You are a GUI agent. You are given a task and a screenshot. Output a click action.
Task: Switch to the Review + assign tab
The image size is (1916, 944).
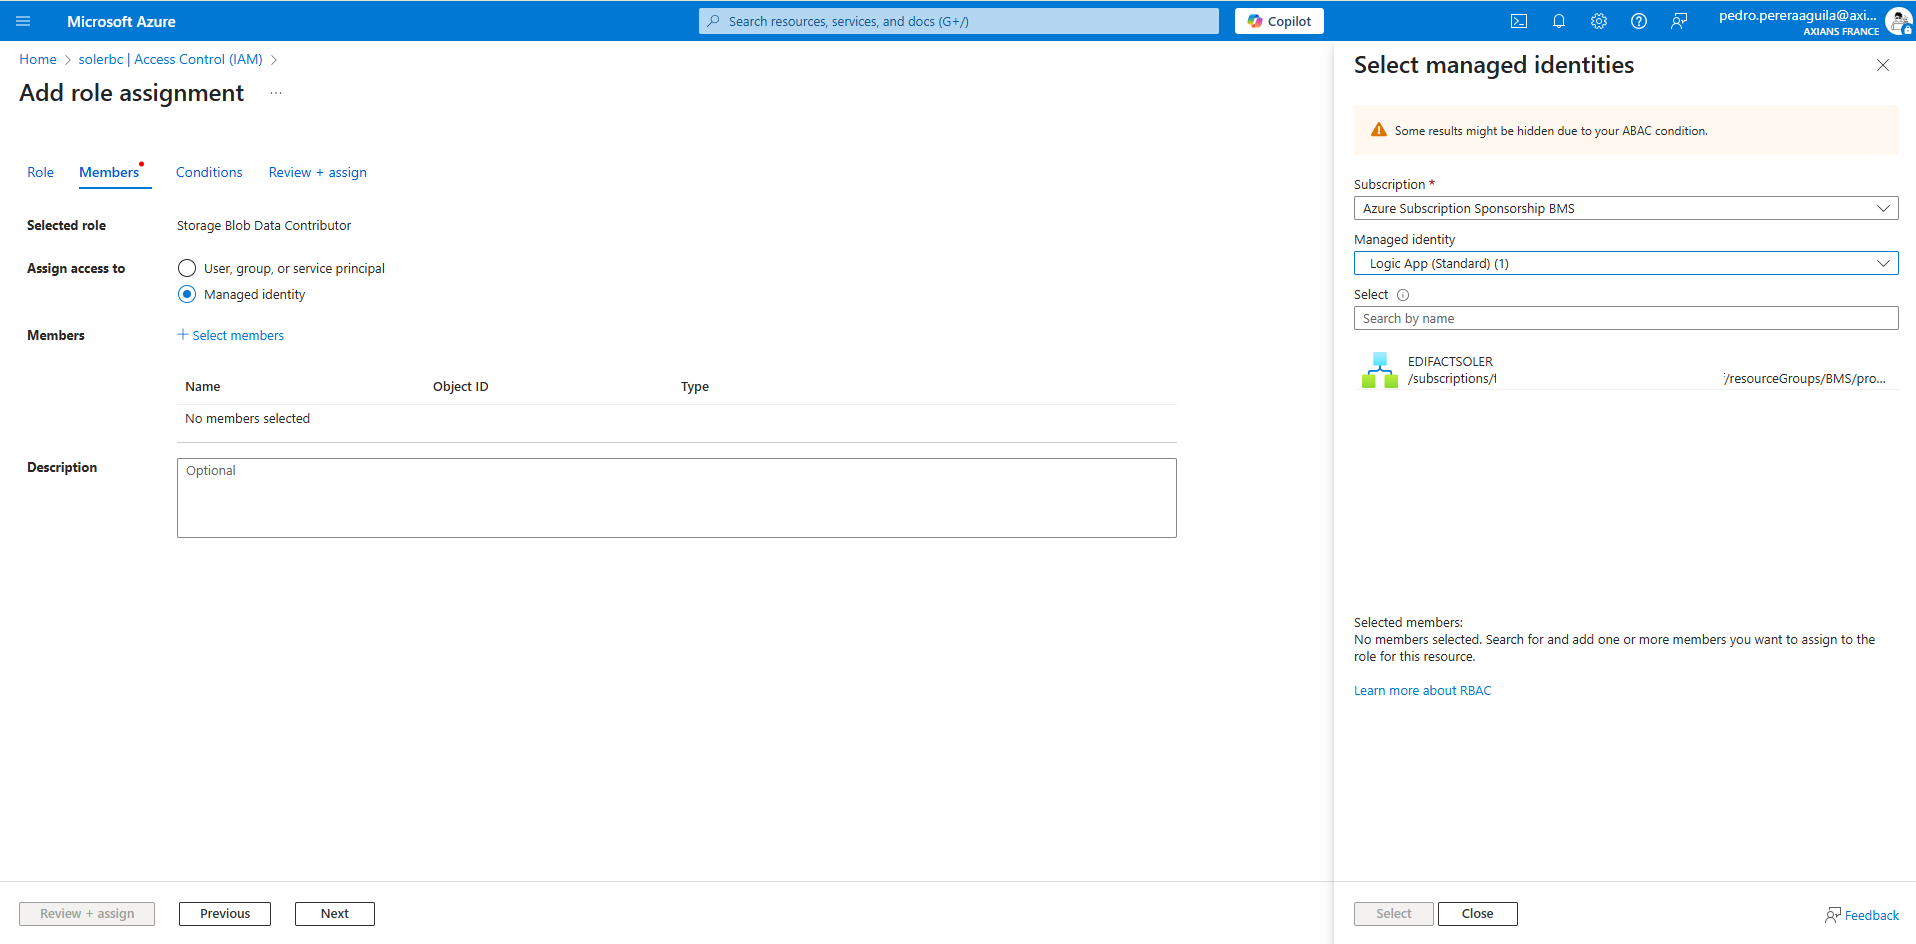317,172
